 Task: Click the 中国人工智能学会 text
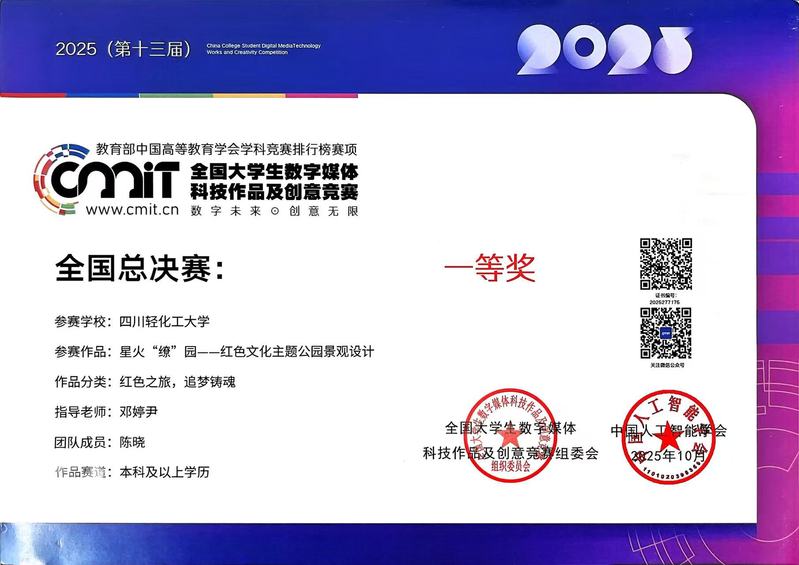click(x=669, y=431)
